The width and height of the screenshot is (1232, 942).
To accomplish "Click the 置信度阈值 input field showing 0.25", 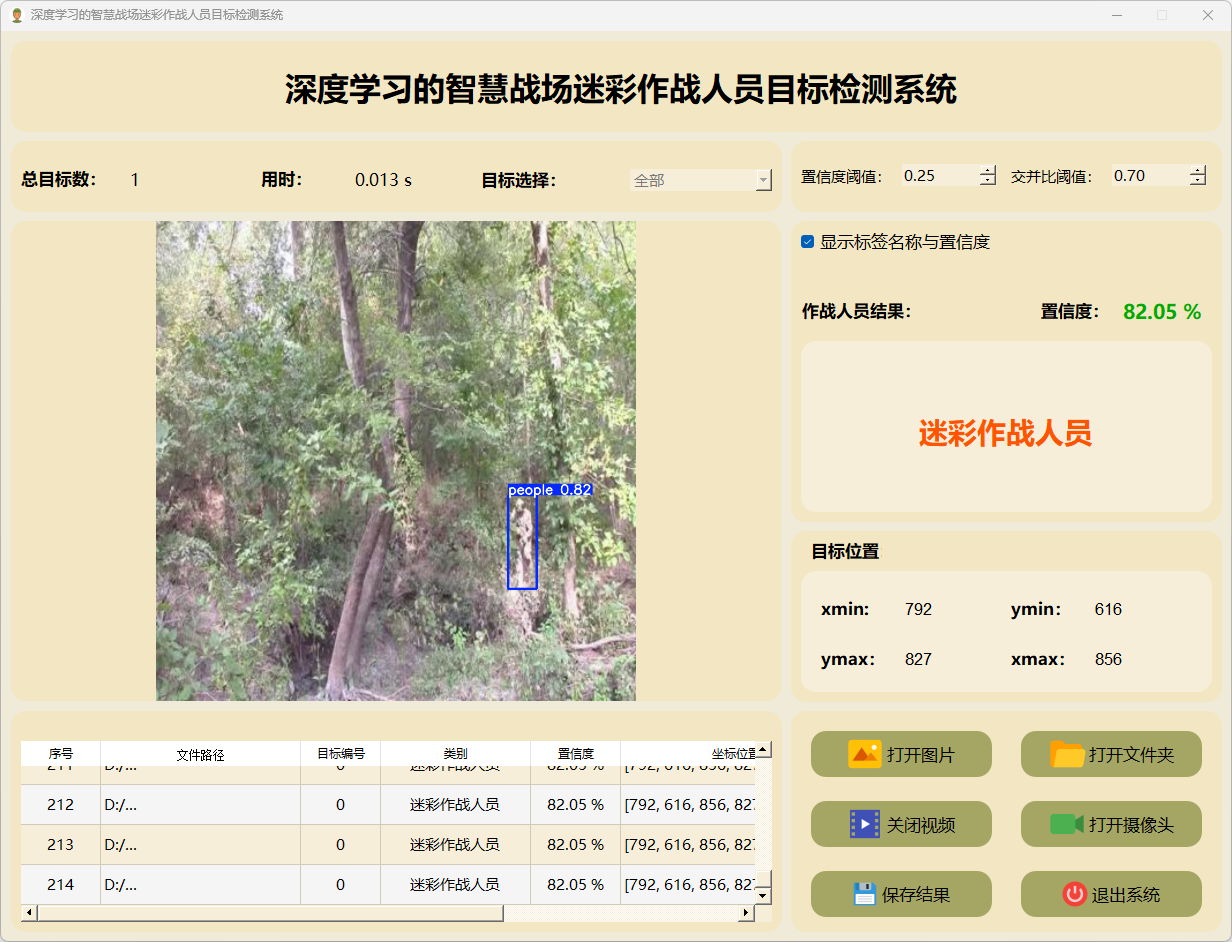I will coord(938,176).
